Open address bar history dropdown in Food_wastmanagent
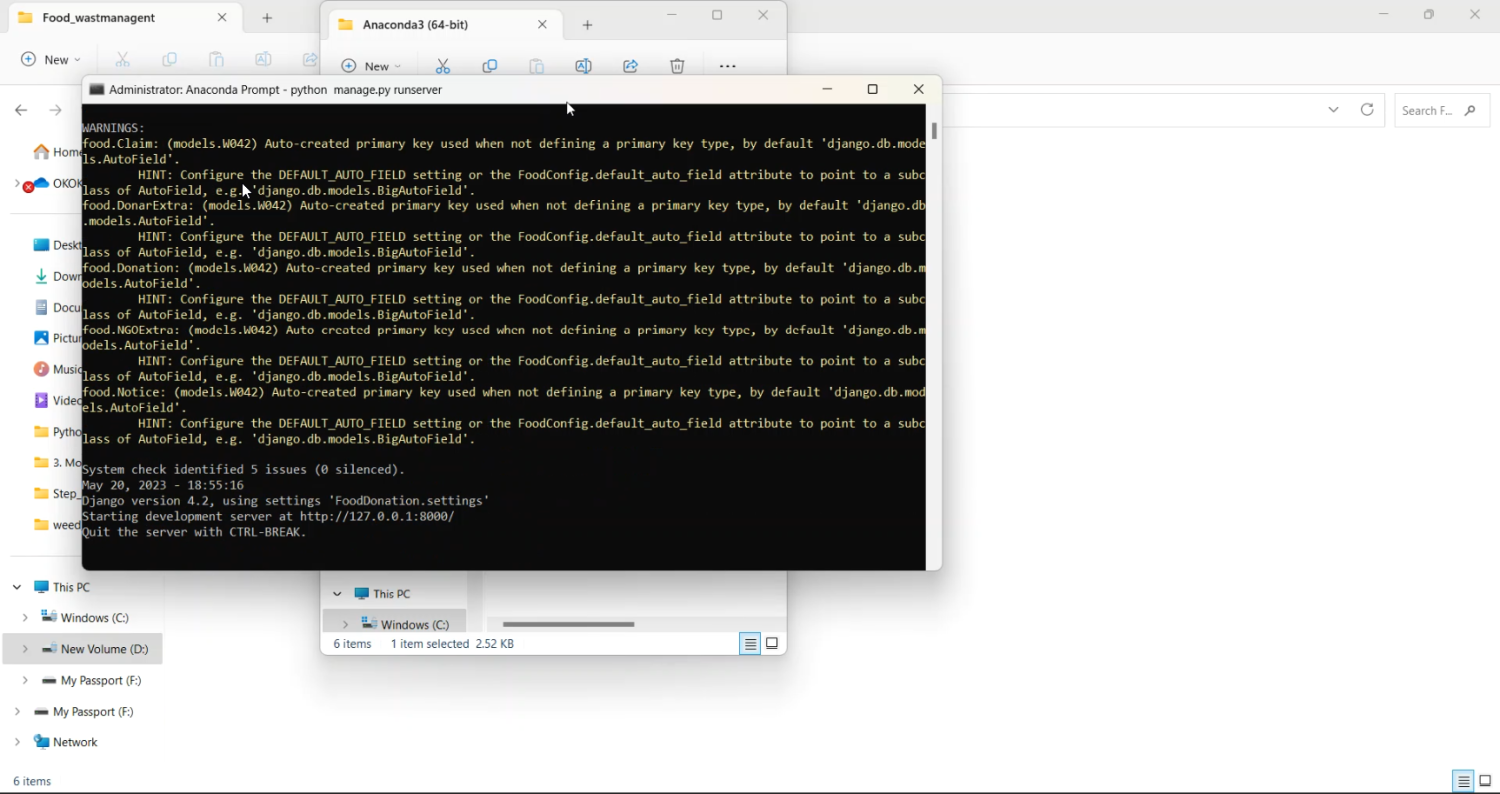Screen dimensions: 1500x794 [1333, 110]
